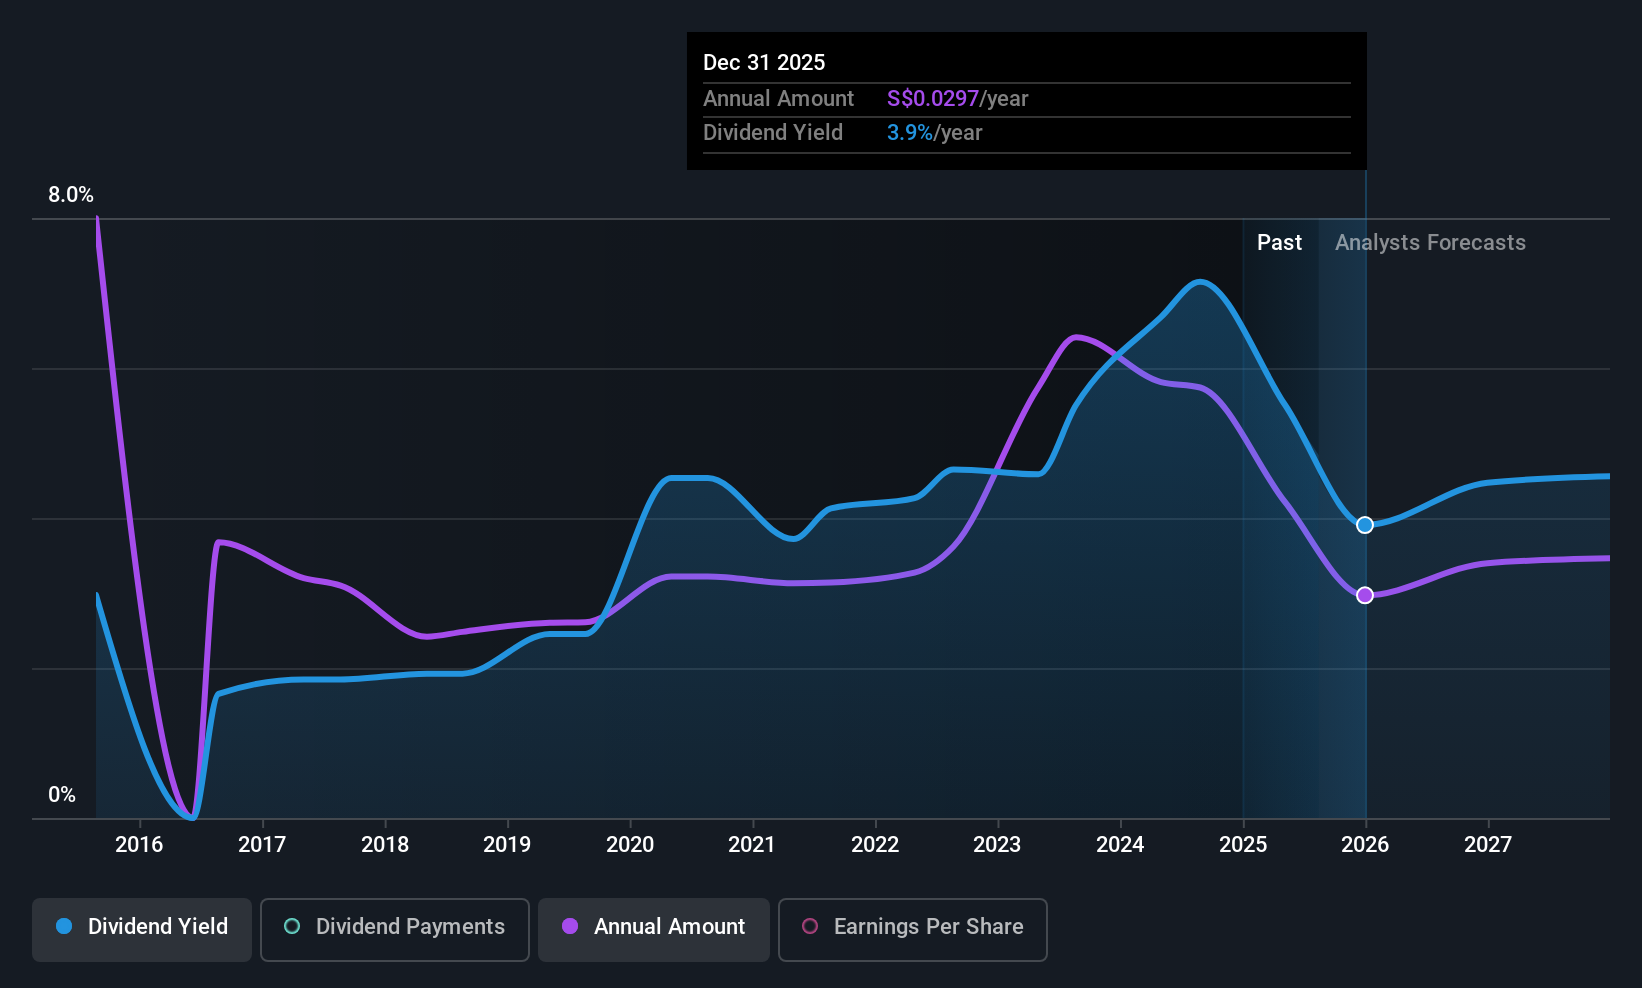Screen dimensions: 1642x988
Task: Click the 2023 x-axis label
Action: pos(997,845)
